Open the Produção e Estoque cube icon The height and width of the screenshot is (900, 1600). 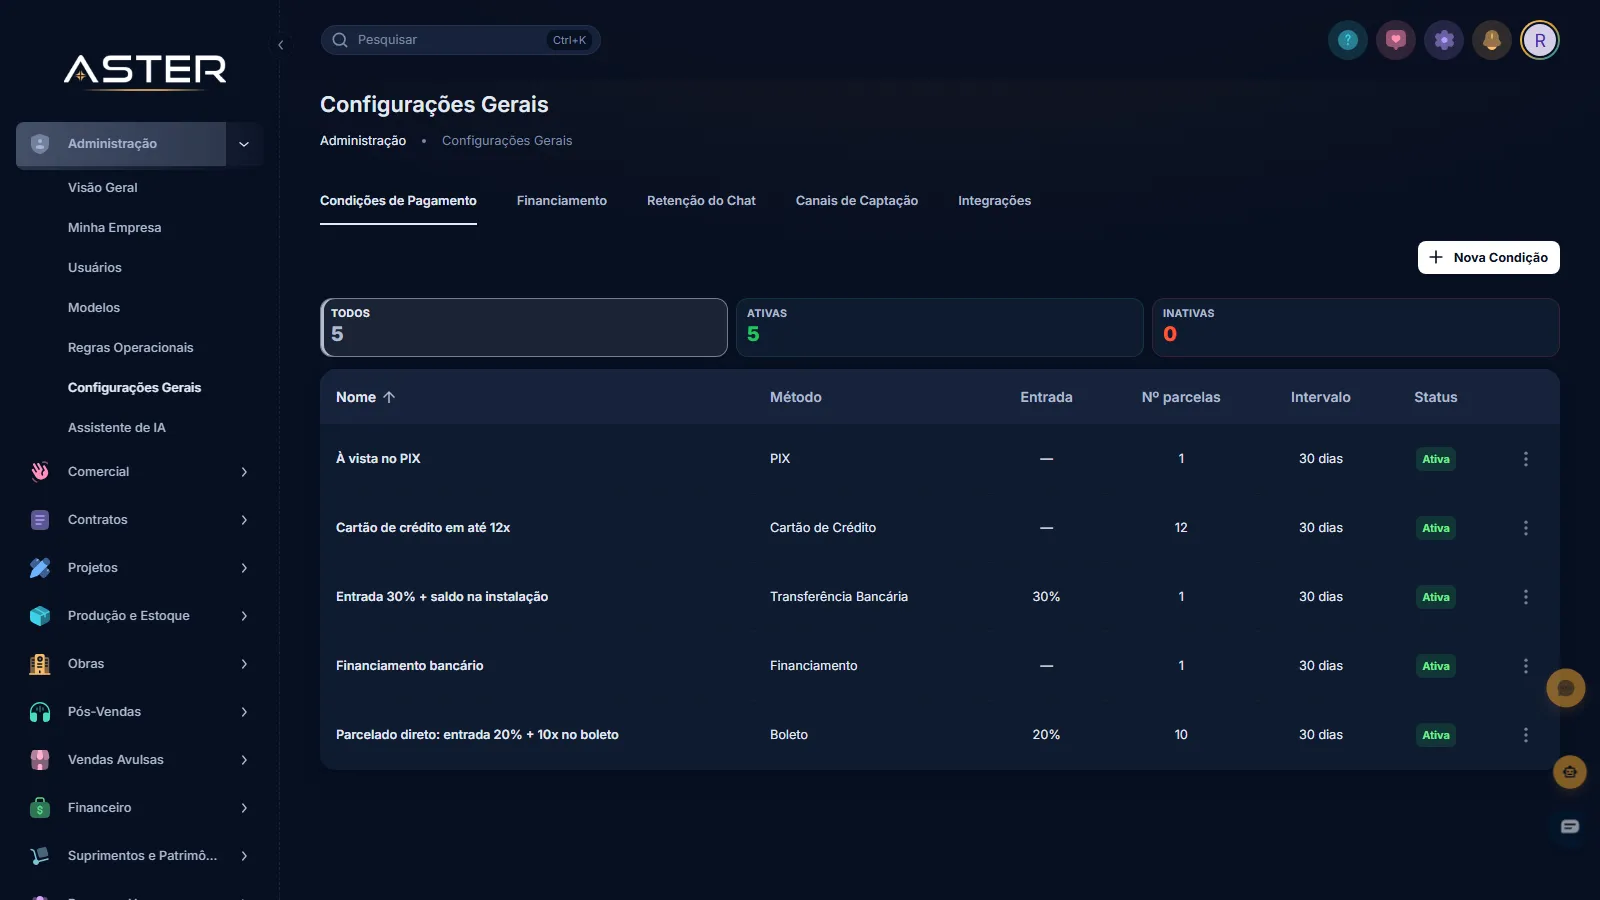click(x=40, y=616)
